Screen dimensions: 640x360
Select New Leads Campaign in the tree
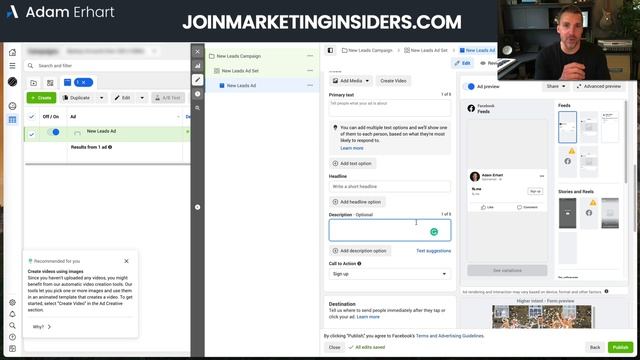[238, 56]
